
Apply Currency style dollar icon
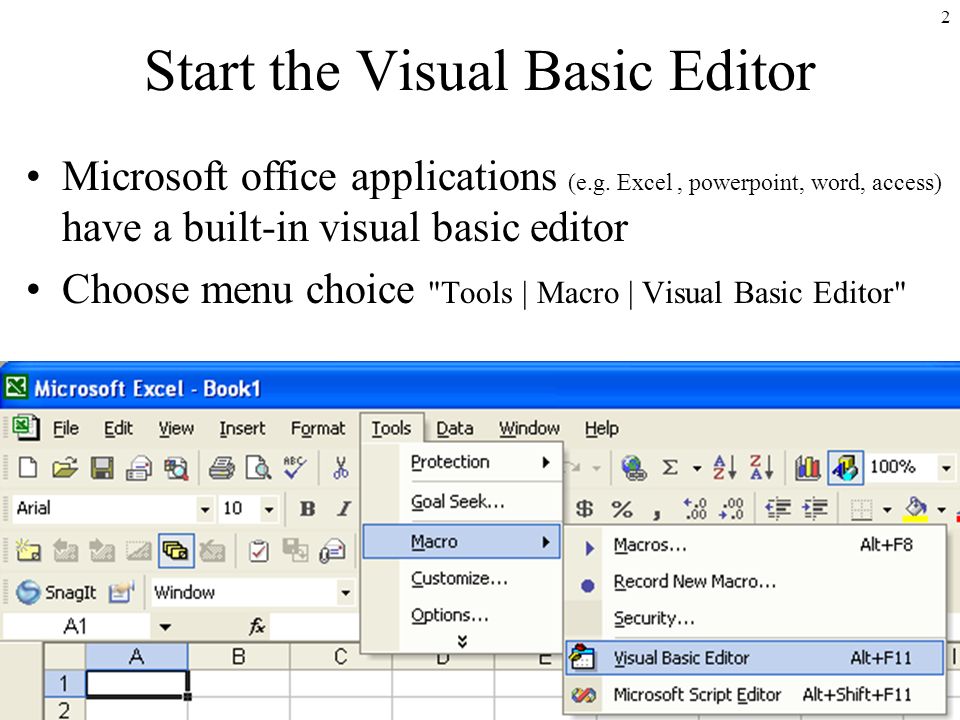click(584, 509)
